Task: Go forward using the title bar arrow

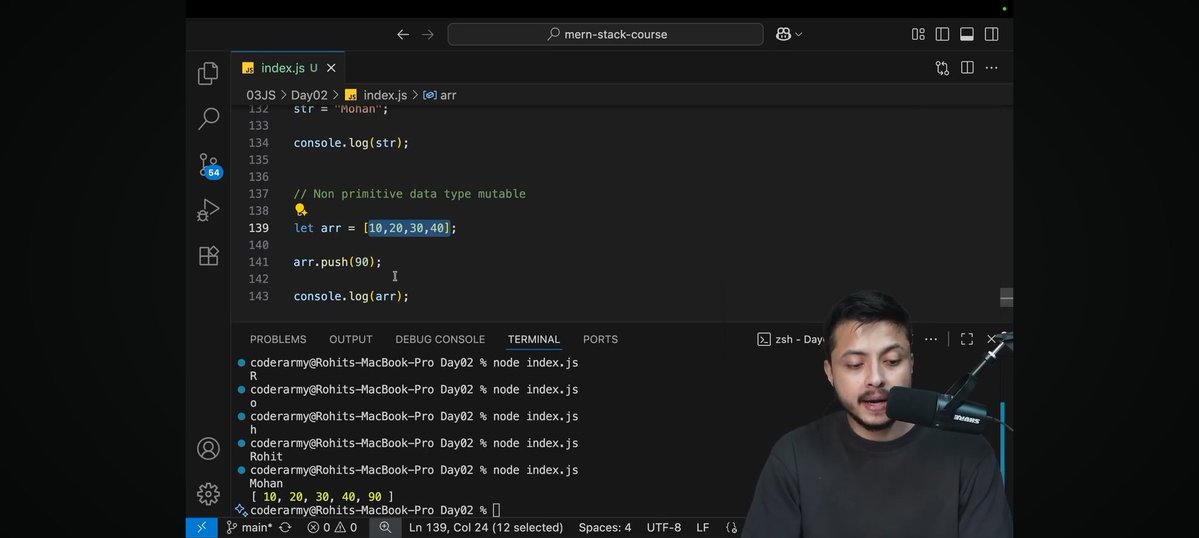Action: point(428,34)
